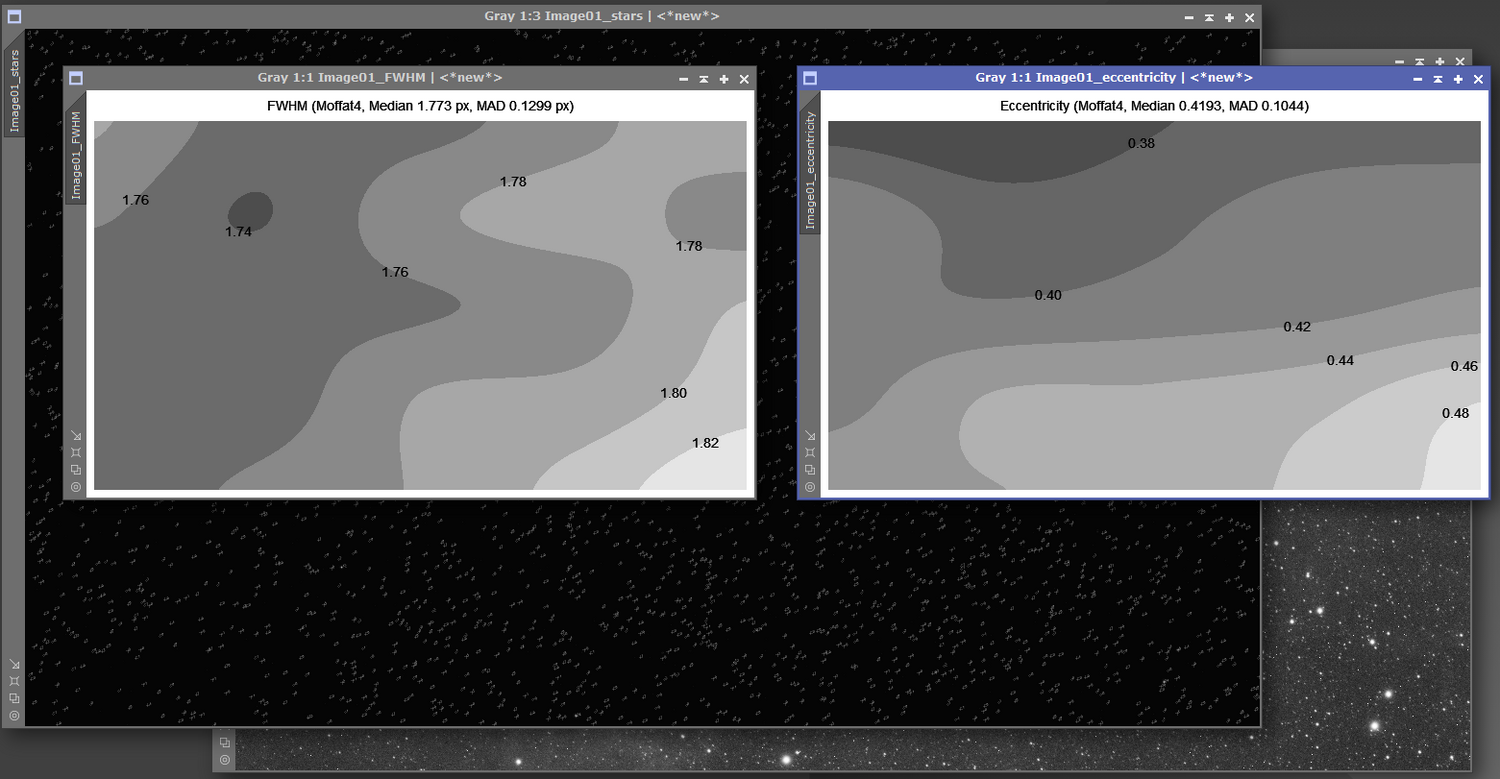Click the zoom-to-fit icon on the FWHM window sidebar
Viewport: 1500px width, 779px height.
click(x=75, y=435)
